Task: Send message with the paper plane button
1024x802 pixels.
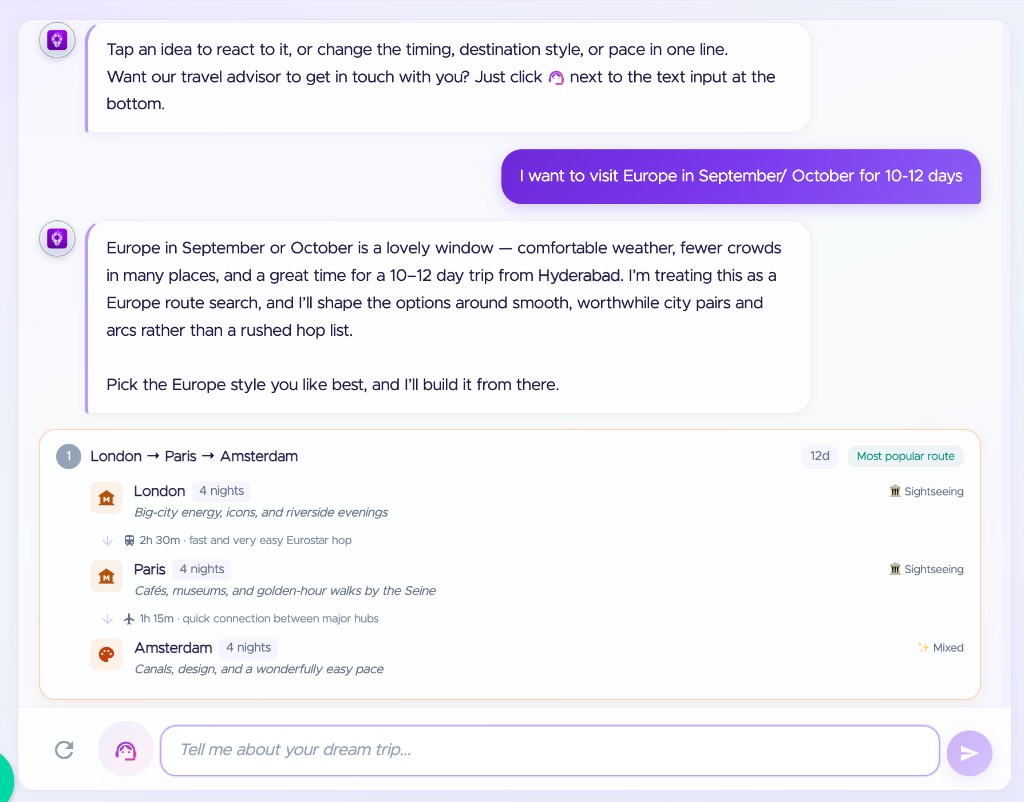Action: tap(969, 753)
